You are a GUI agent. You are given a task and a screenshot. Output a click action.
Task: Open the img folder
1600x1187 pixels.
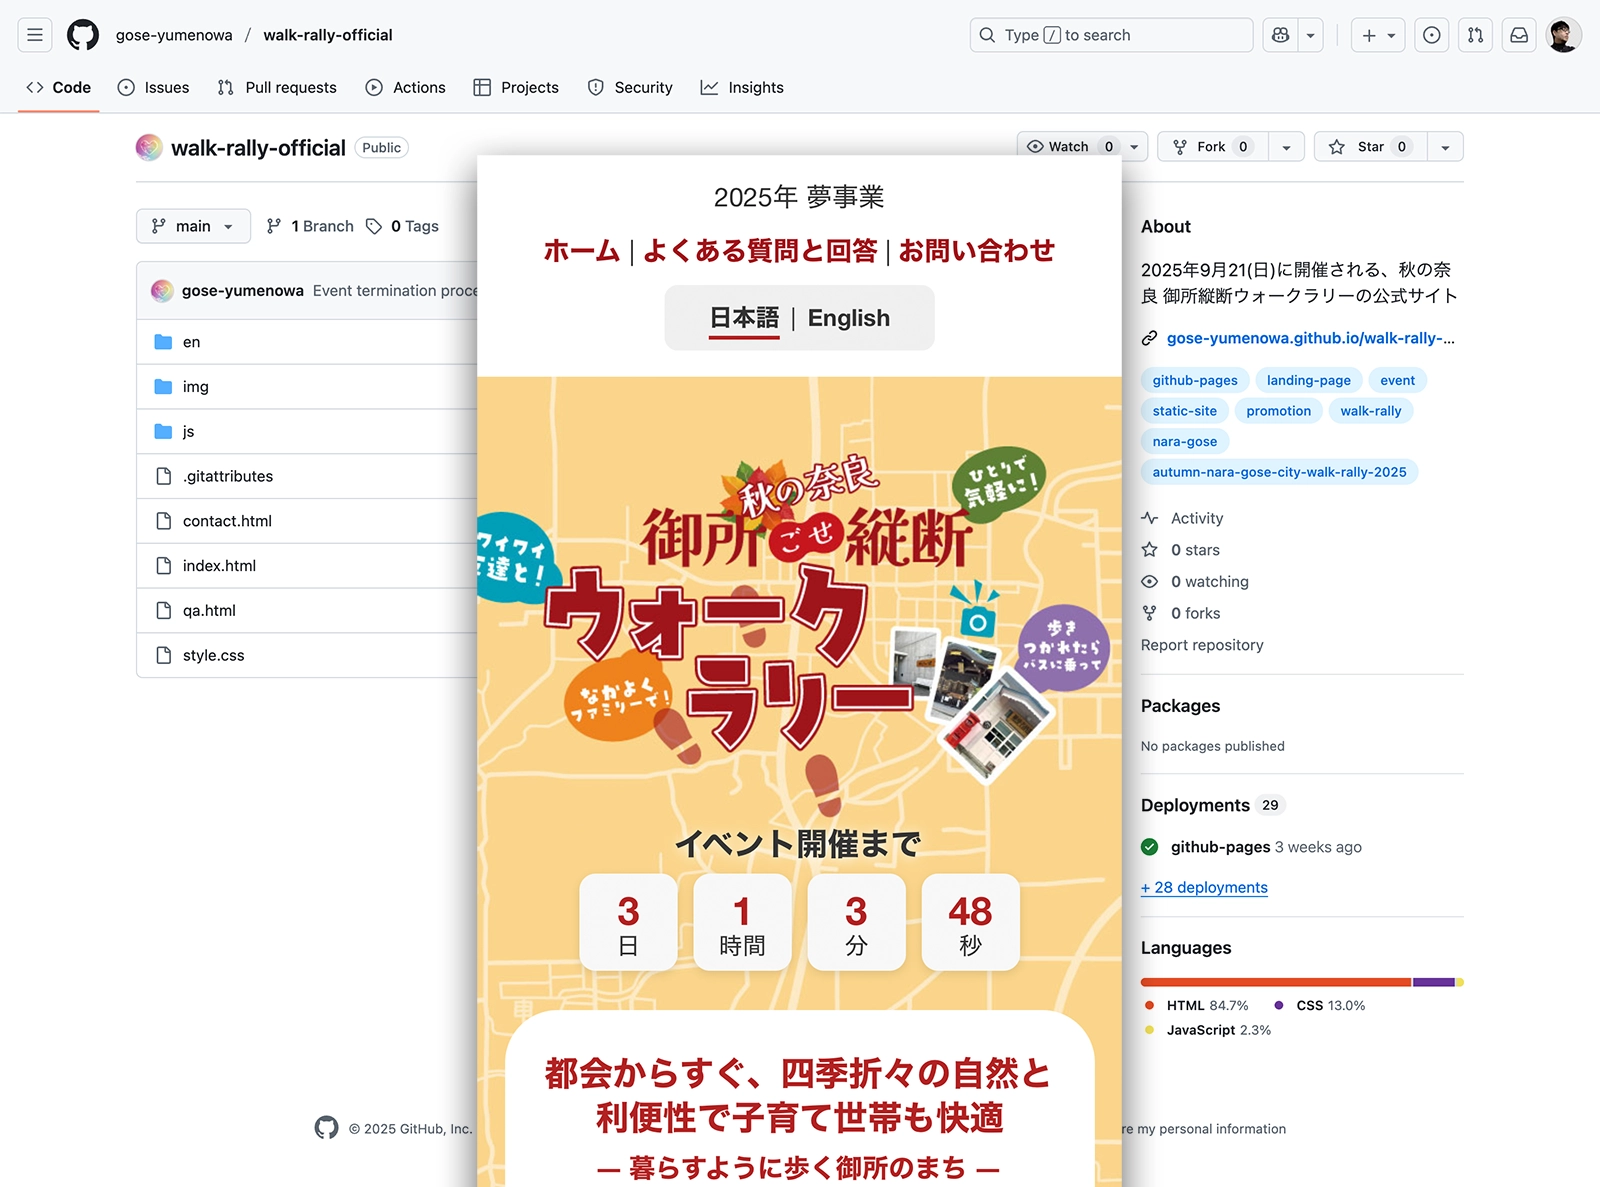click(196, 387)
